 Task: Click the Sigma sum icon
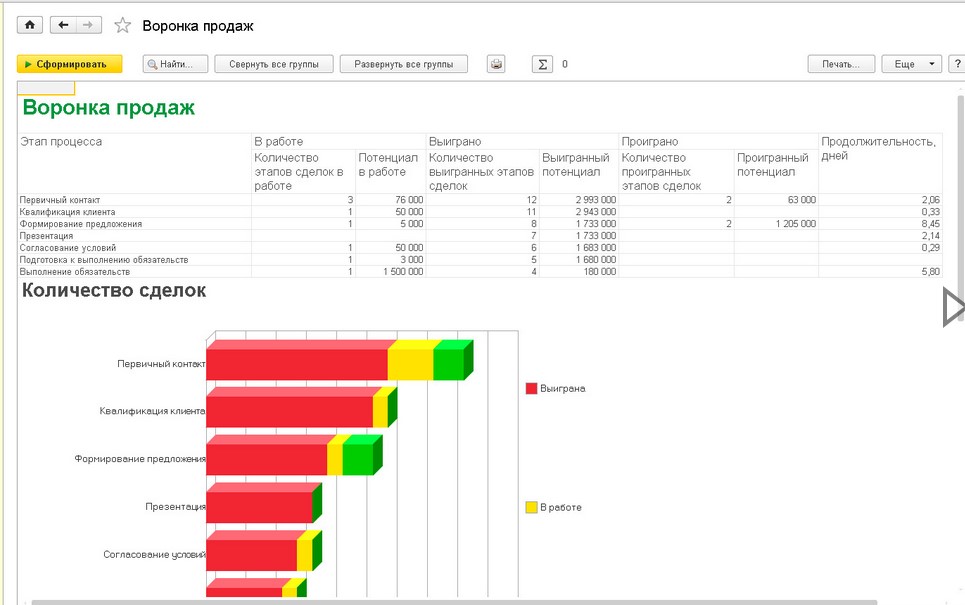(x=542, y=64)
